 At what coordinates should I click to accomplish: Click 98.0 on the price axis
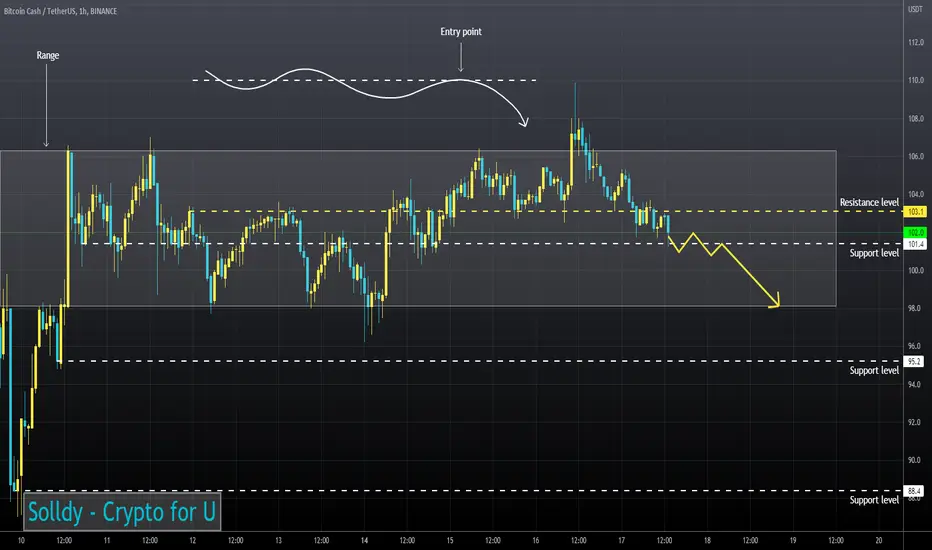914,308
